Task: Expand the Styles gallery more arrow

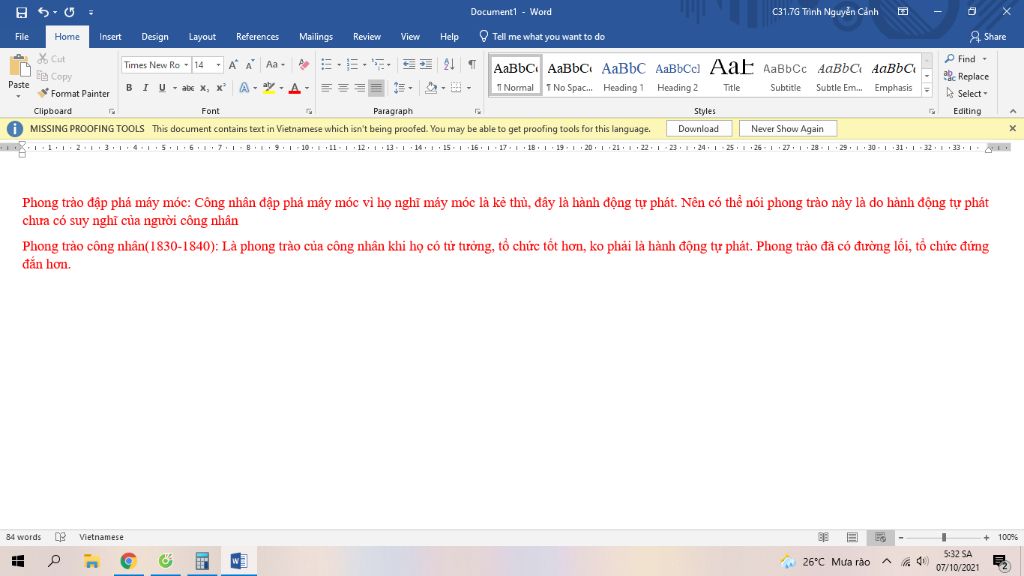Action: click(927, 91)
